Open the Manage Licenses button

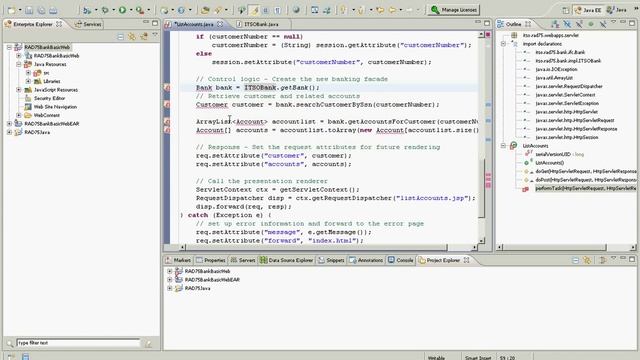453,10
